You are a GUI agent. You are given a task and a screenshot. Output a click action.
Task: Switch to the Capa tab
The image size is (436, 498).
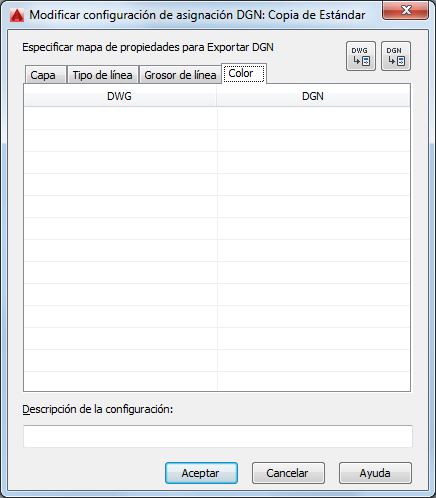[45, 75]
